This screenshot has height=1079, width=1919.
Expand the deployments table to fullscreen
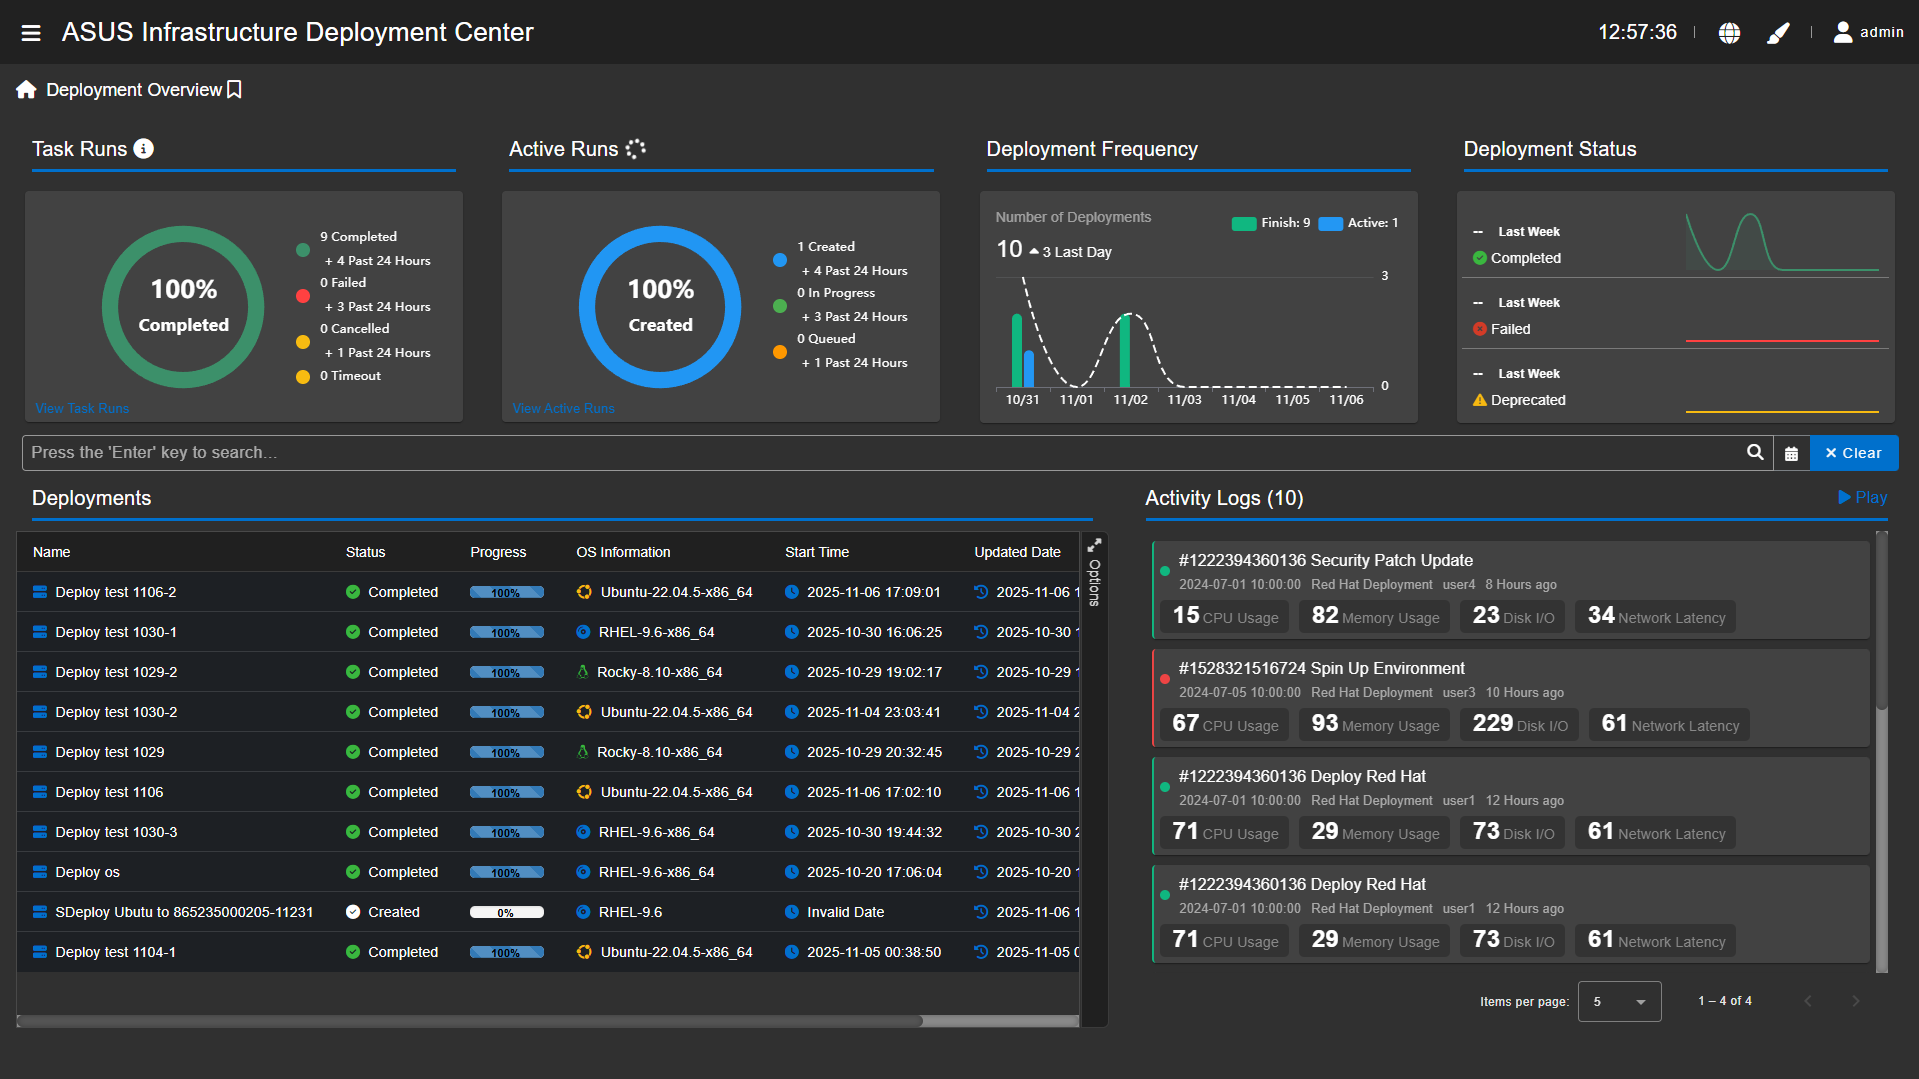(1095, 545)
